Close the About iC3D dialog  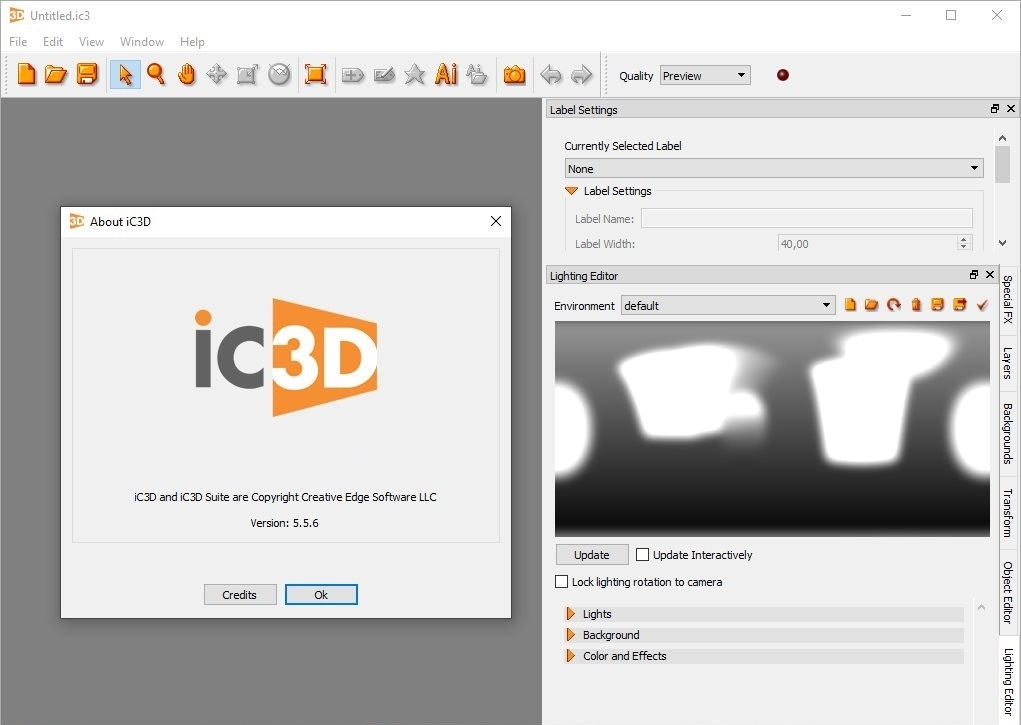(x=496, y=221)
